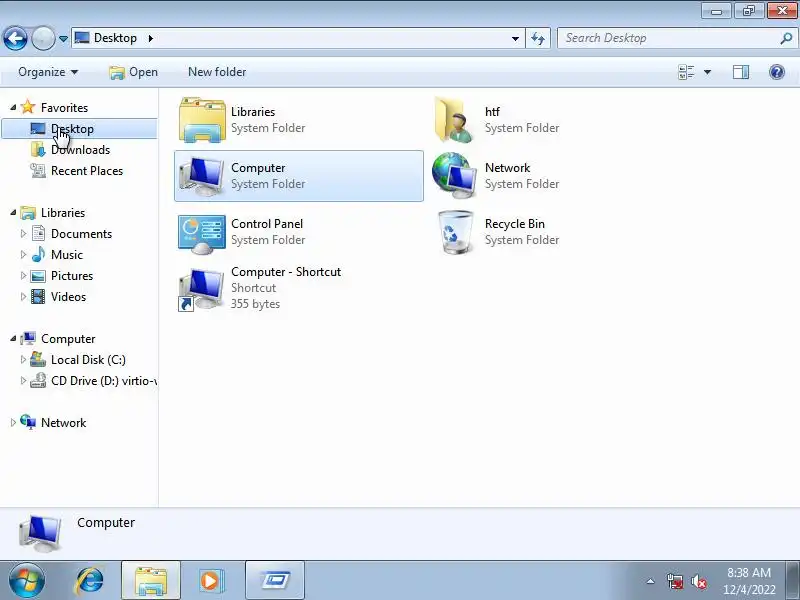Refresh the Desktop view
The width and height of the screenshot is (800, 600).
538,39
